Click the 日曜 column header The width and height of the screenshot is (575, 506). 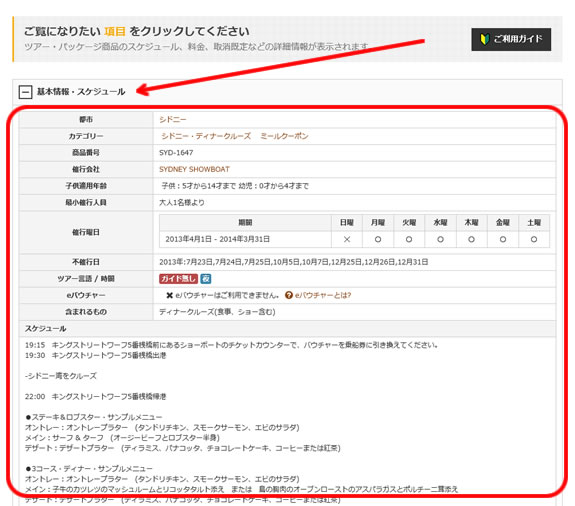pyautogui.click(x=347, y=223)
